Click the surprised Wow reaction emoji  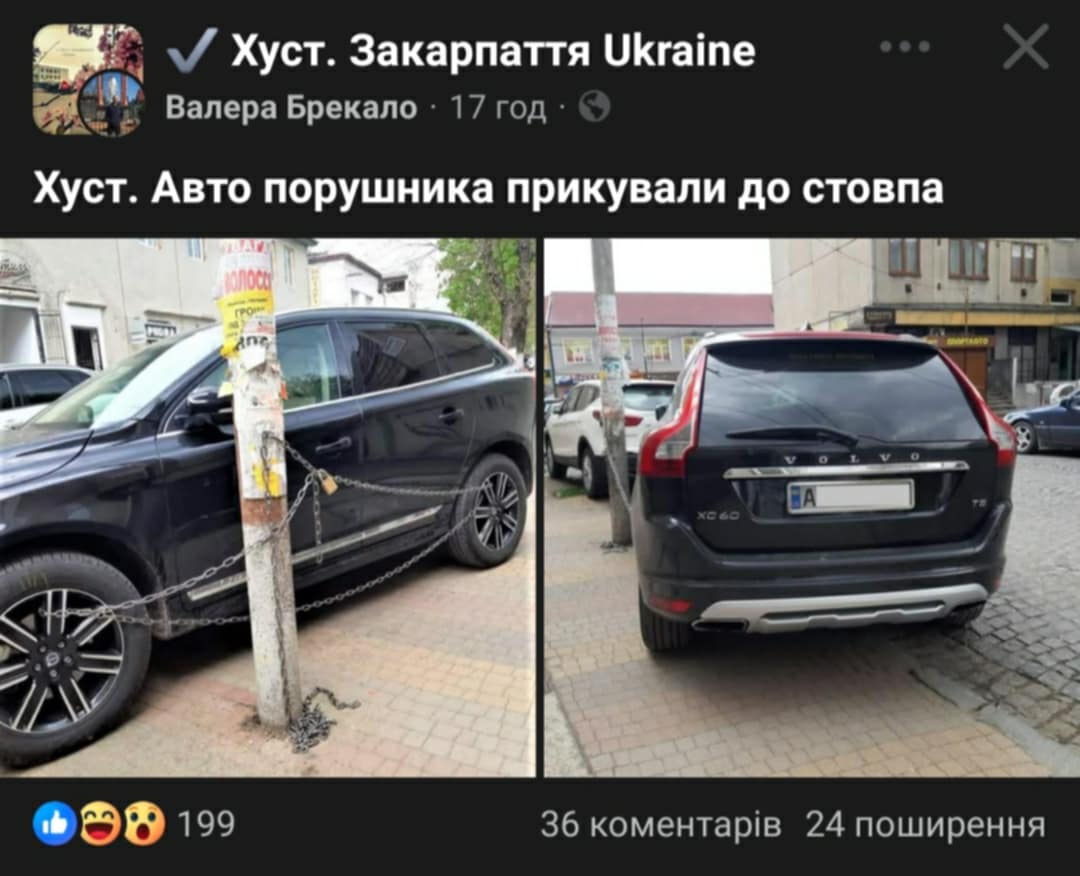click(x=144, y=823)
